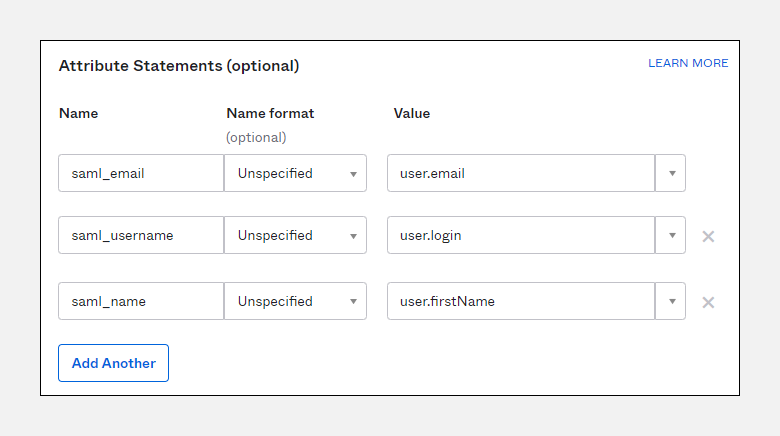
Task: Open the LEARN MORE link
Action: point(688,63)
